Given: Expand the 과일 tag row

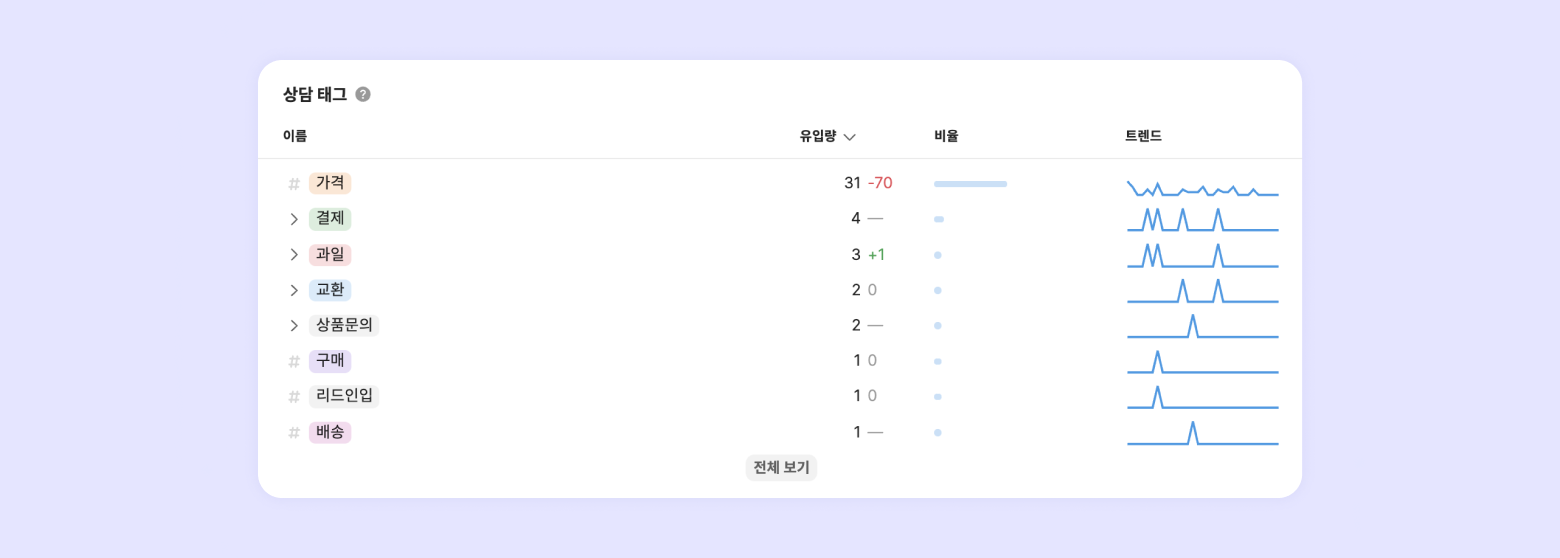Looking at the screenshot, I should pos(294,255).
